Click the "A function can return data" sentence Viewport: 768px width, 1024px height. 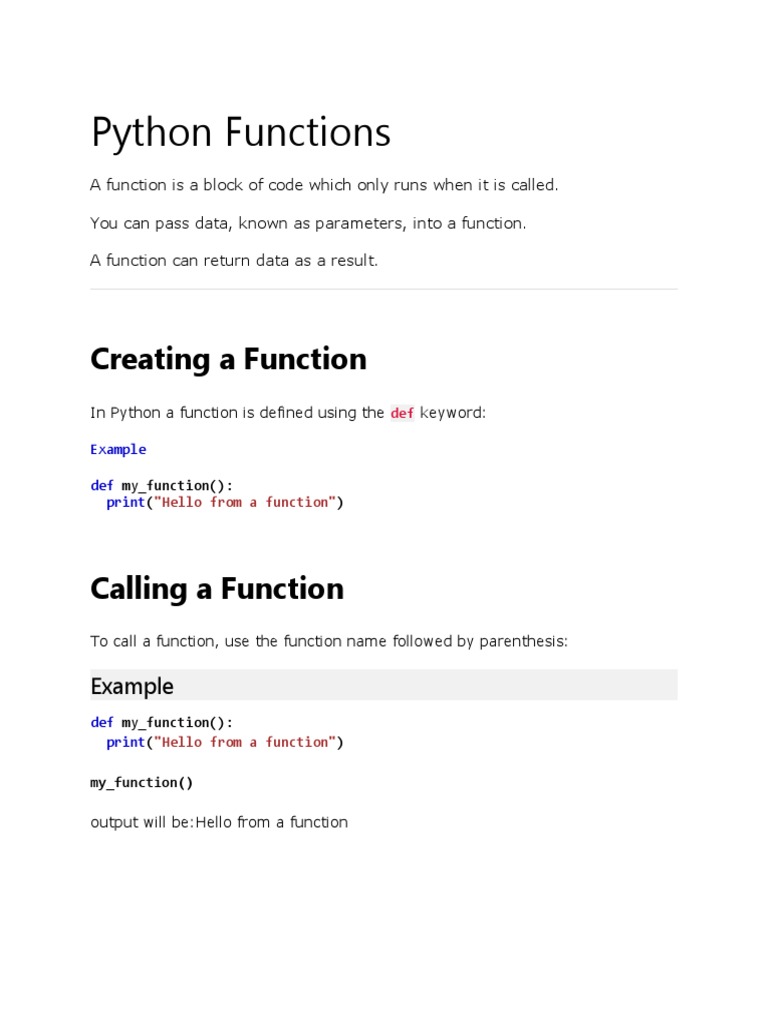click(234, 260)
